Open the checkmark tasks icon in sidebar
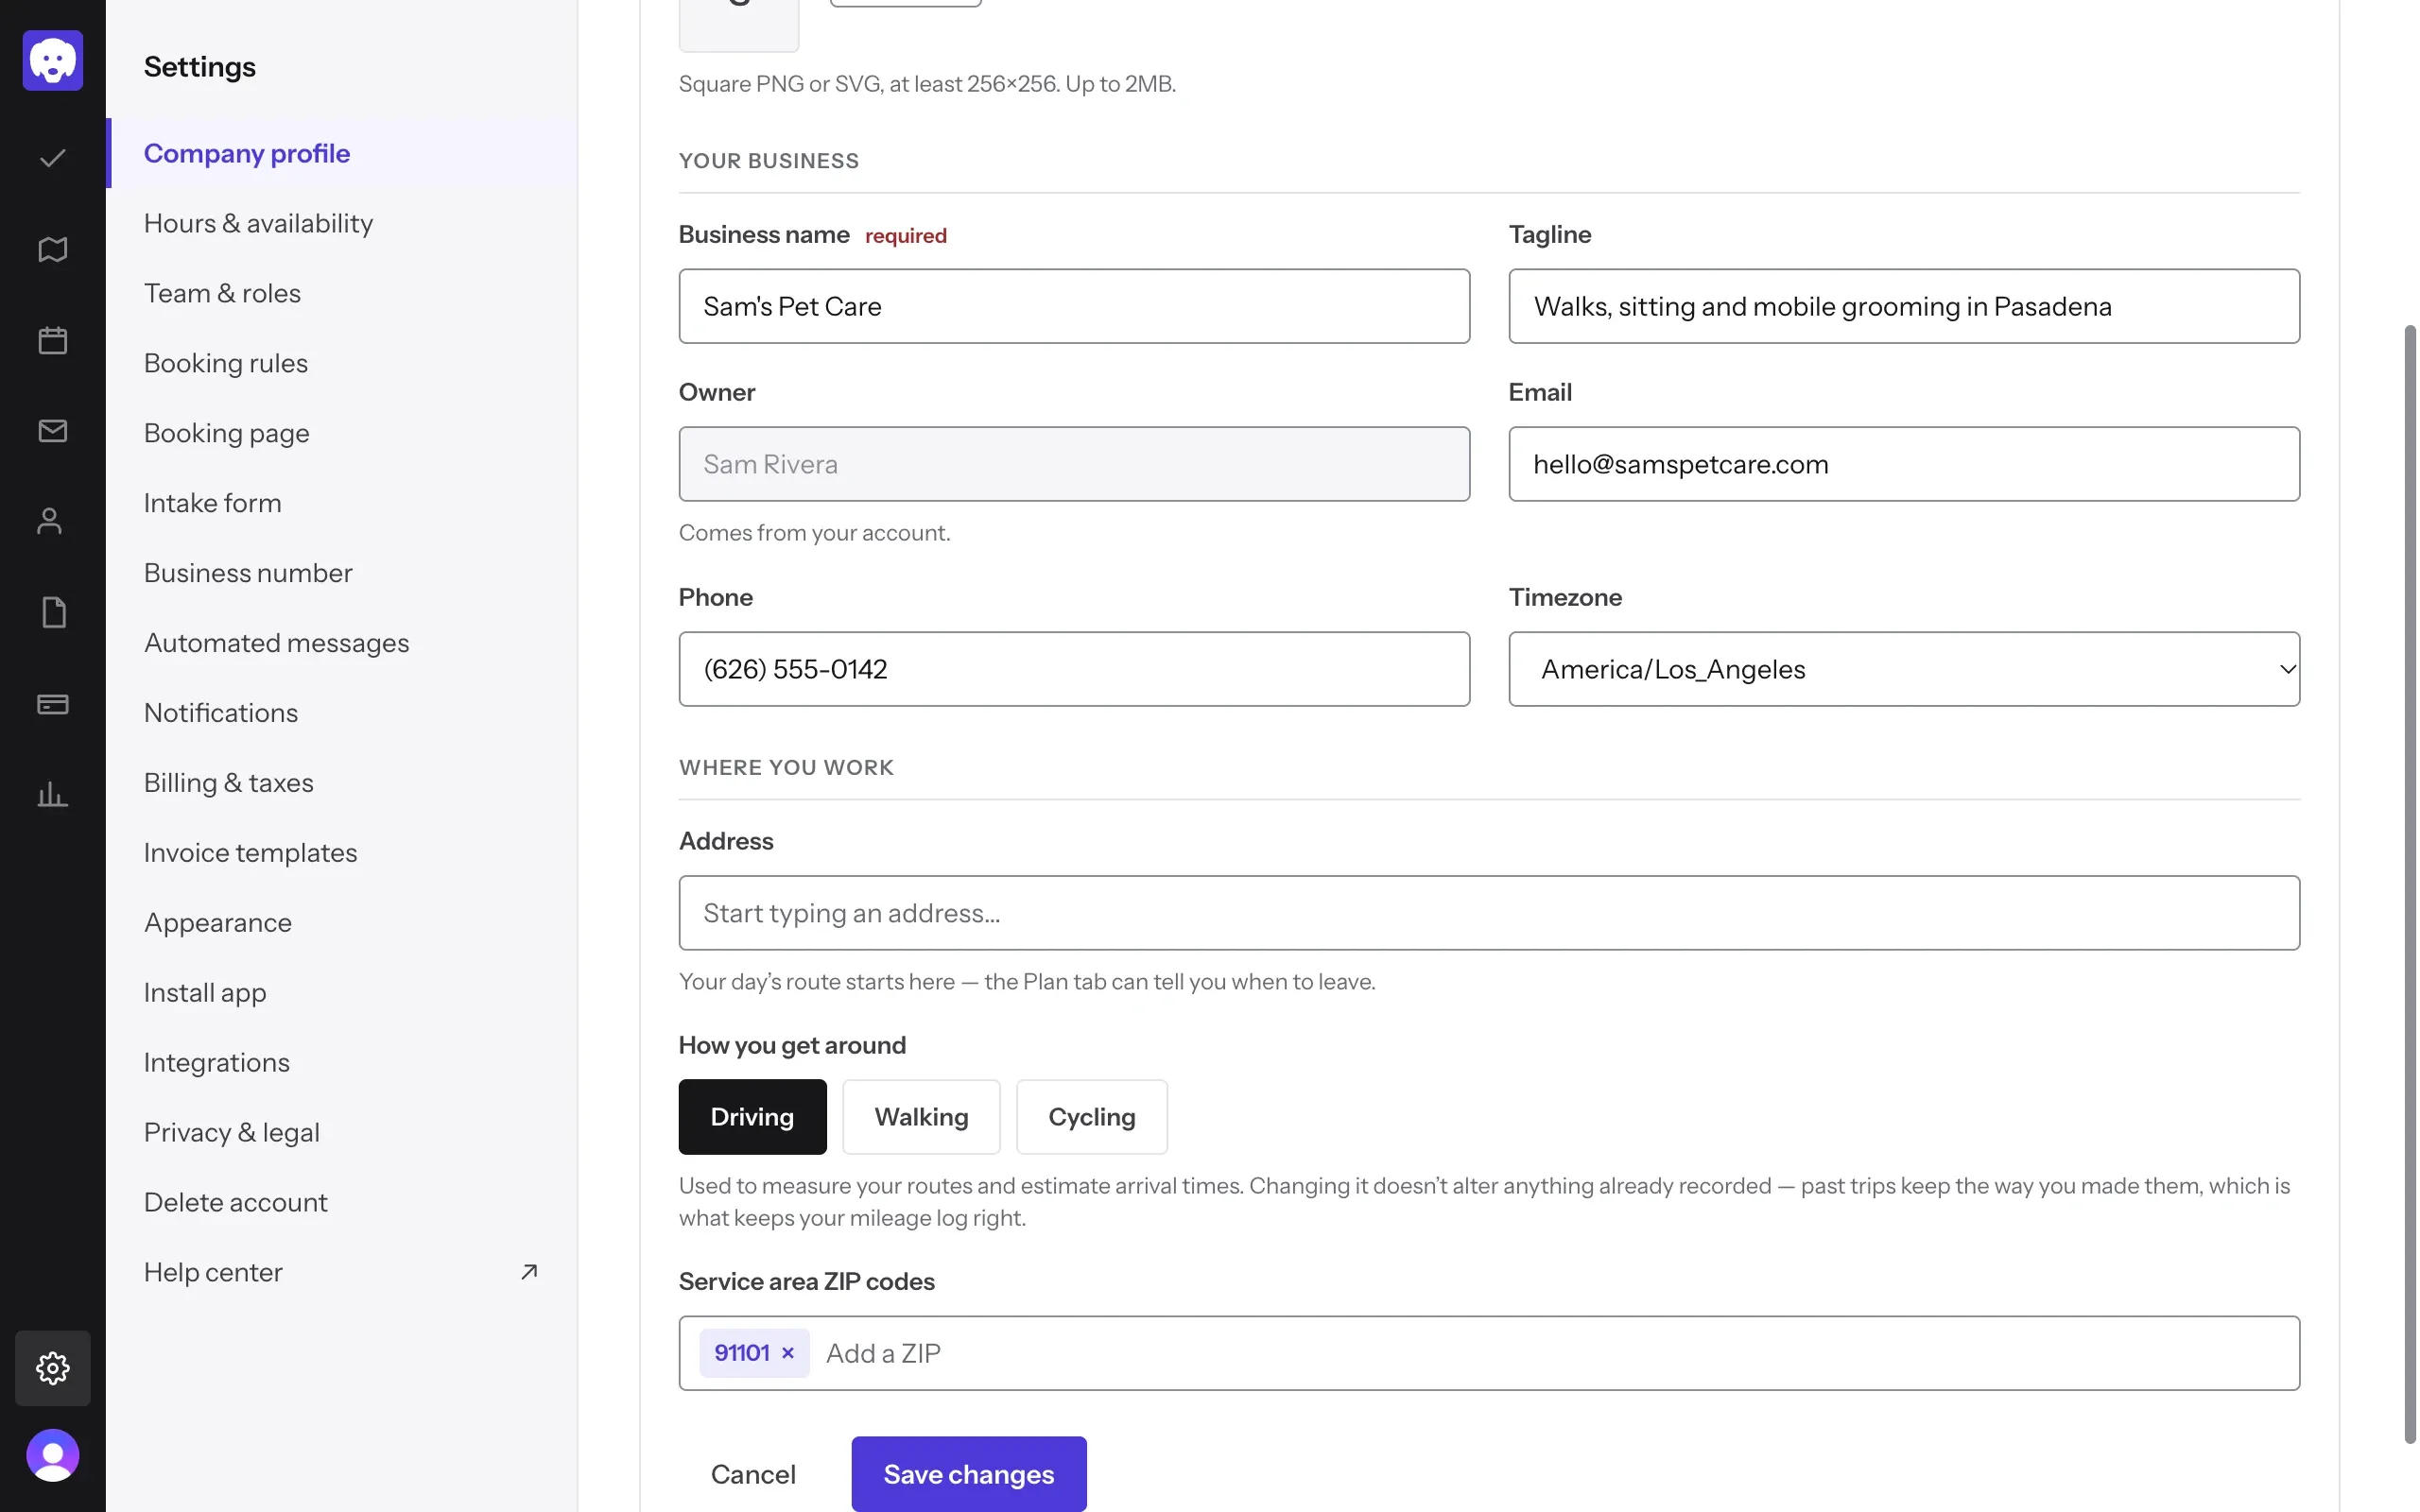 tap(52, 158)
